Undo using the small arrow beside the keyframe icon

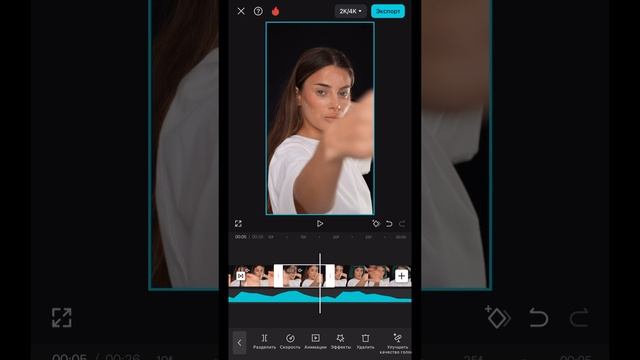(389, 224)
